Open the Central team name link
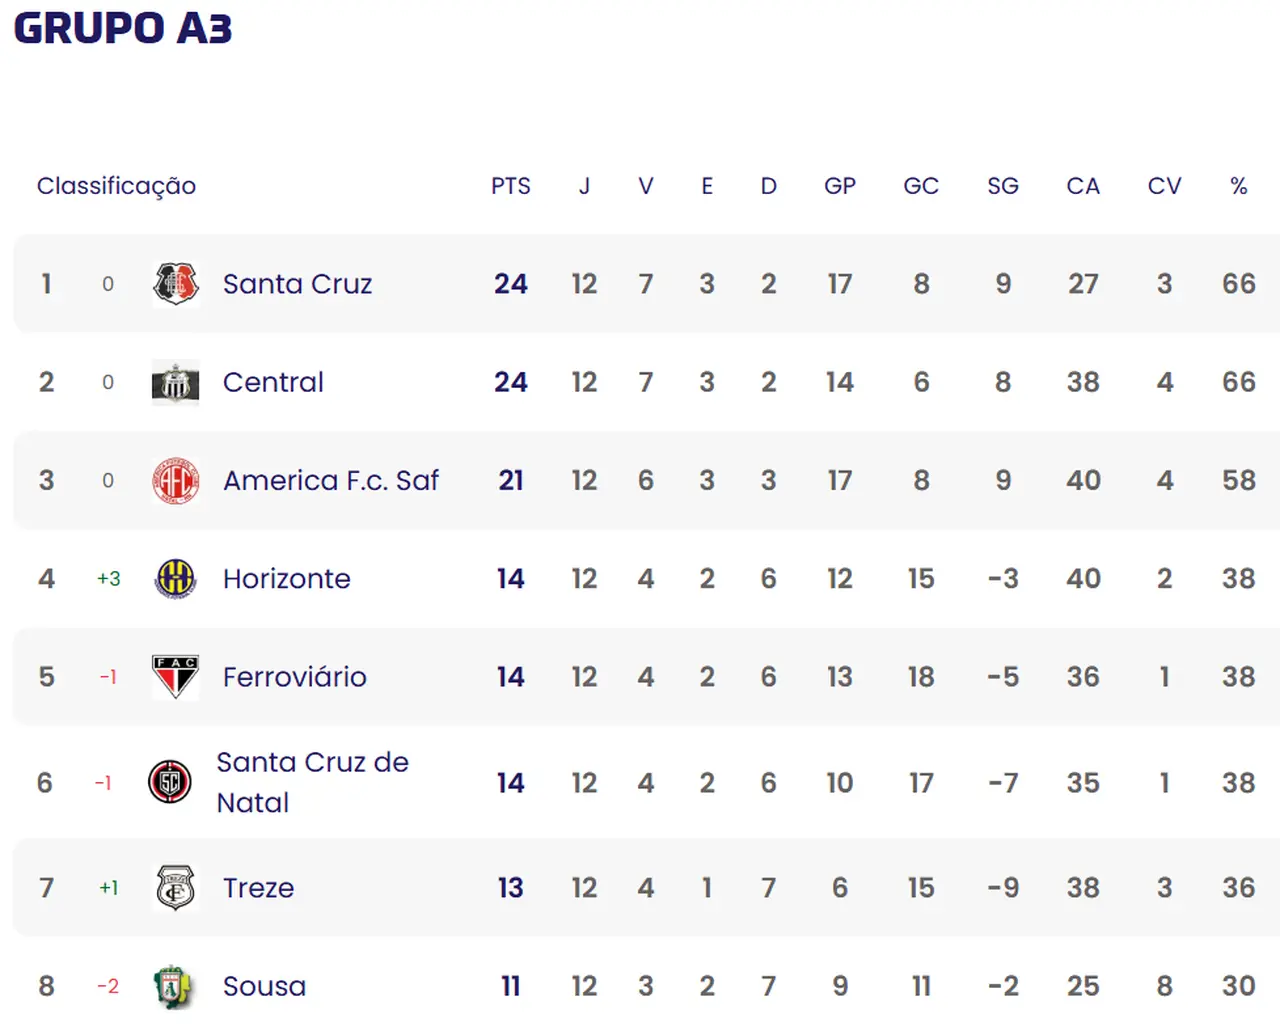The width and height of the screenshot is (1280, 1035). tap(273, 382)
